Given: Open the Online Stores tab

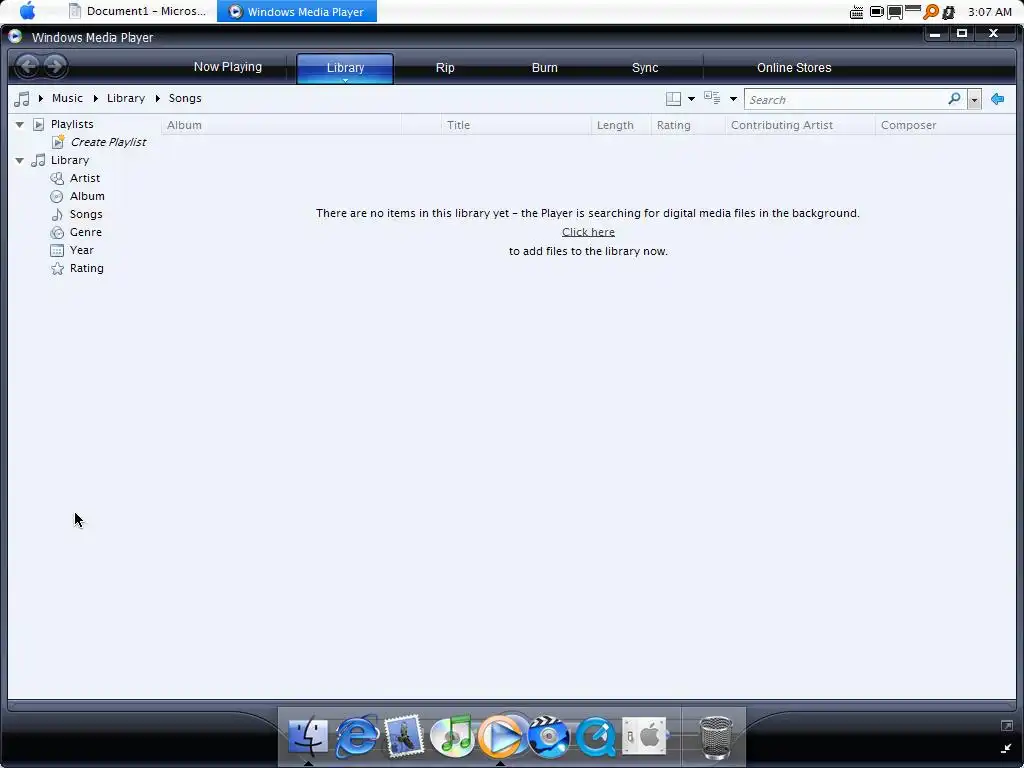Looking at the screenshot, I should tap(793, 67).
